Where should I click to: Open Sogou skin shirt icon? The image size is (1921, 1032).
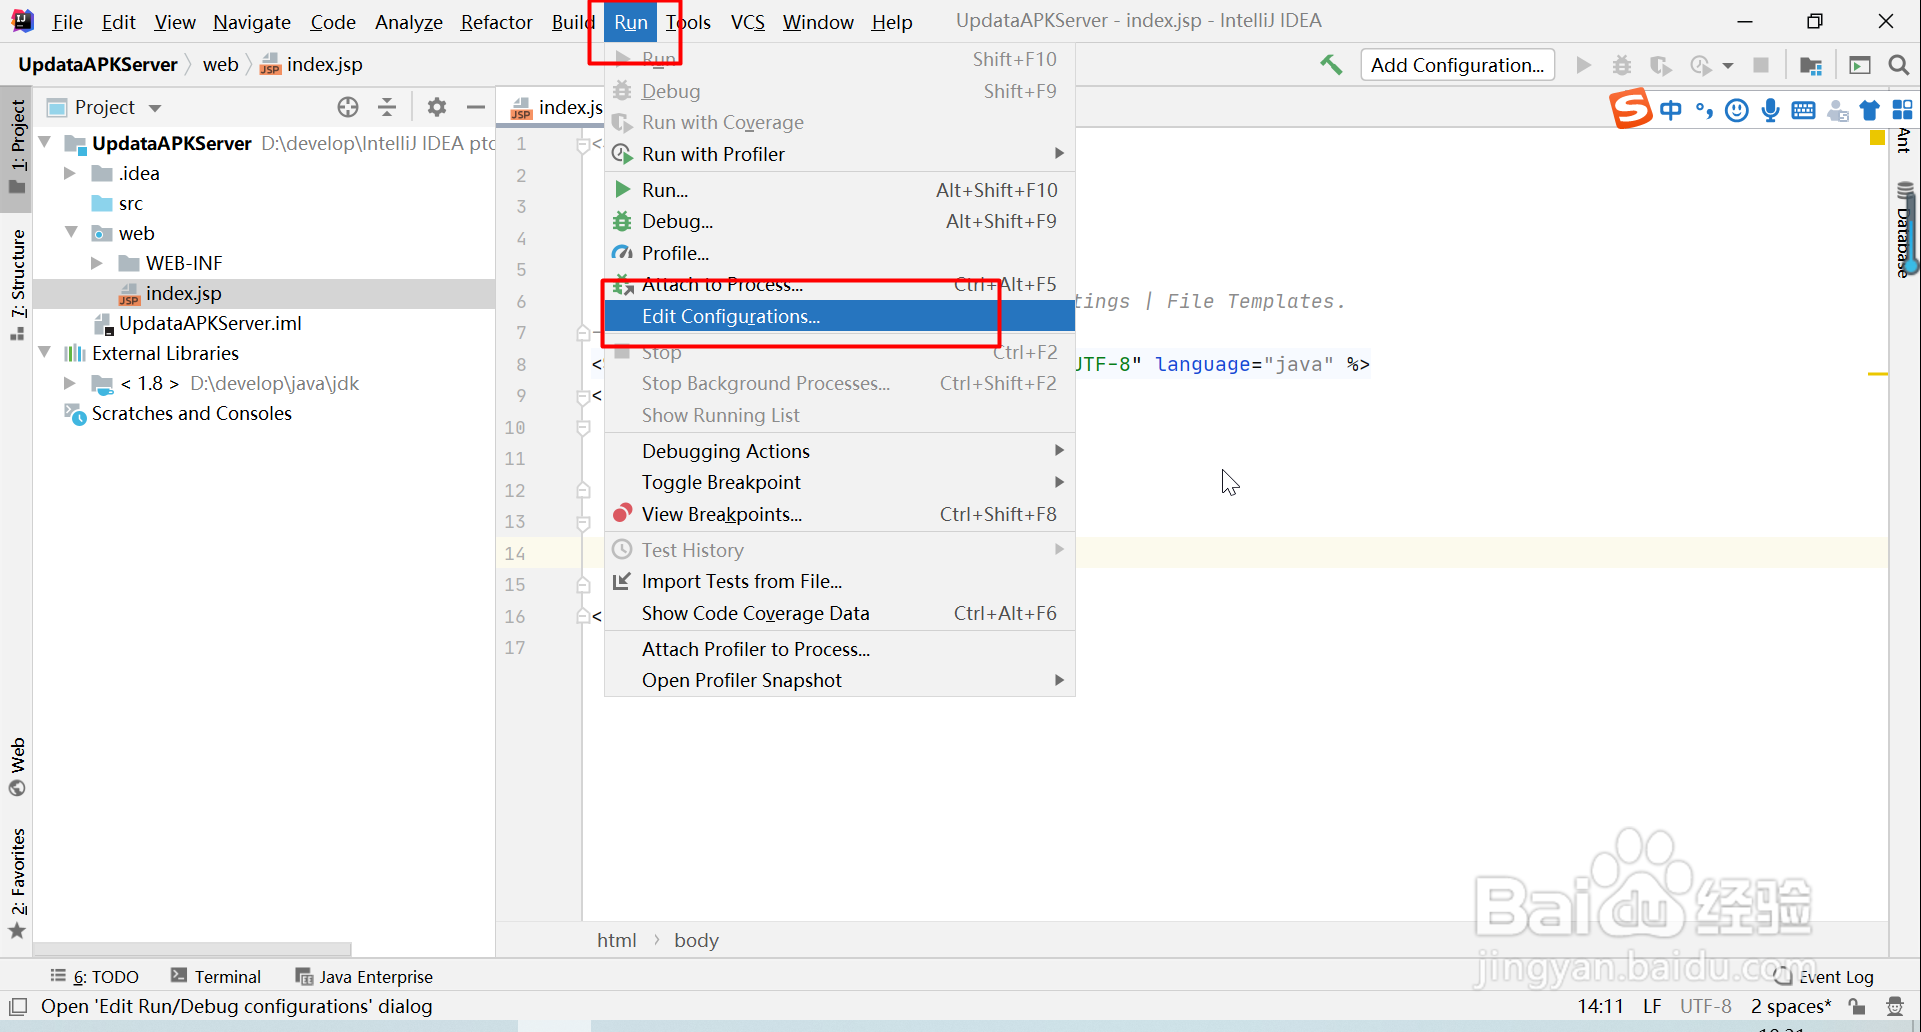coord(1869,110)
